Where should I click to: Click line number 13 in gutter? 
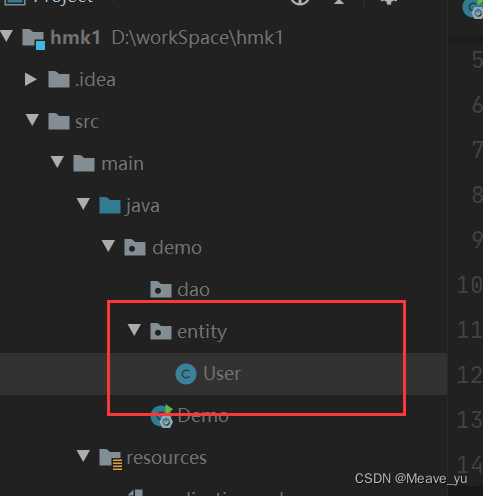click(x=470, y=420)
